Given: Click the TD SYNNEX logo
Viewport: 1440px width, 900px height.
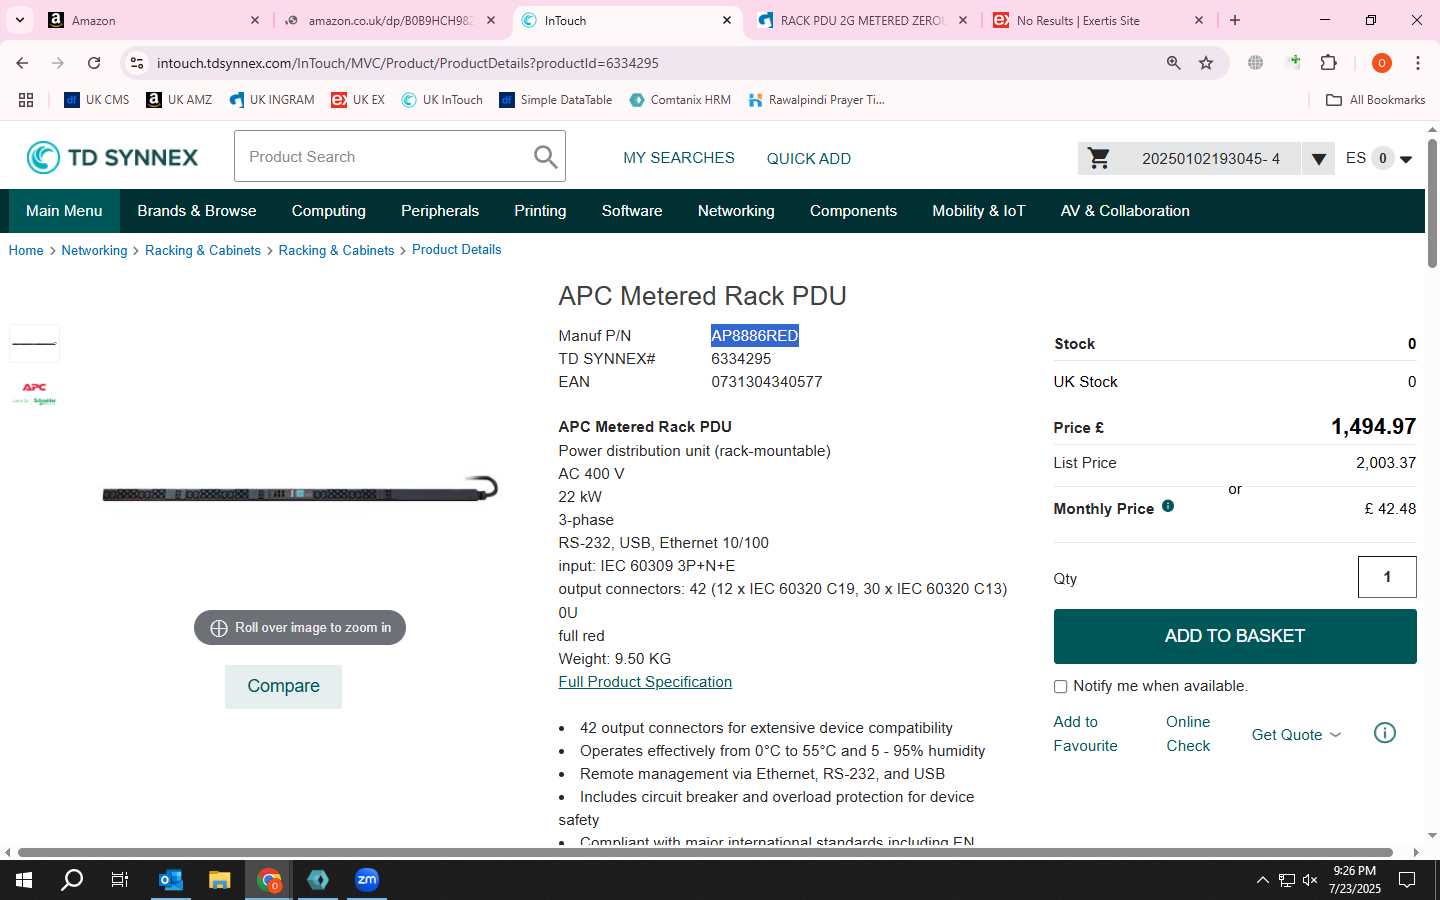Looking at the screenshot, I should coord(112,157).
